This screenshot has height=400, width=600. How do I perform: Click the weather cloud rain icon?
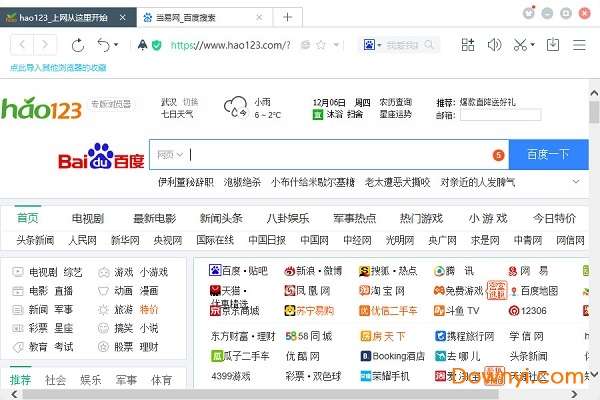point(235,107)
